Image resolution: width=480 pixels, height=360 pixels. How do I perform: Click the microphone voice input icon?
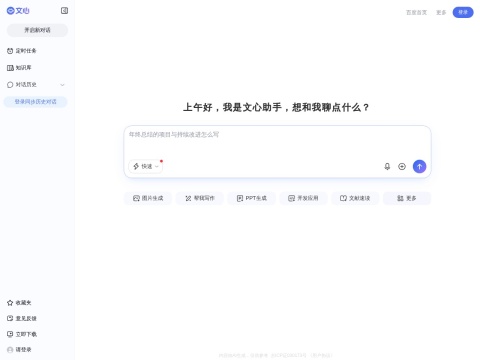pos(387,166)
